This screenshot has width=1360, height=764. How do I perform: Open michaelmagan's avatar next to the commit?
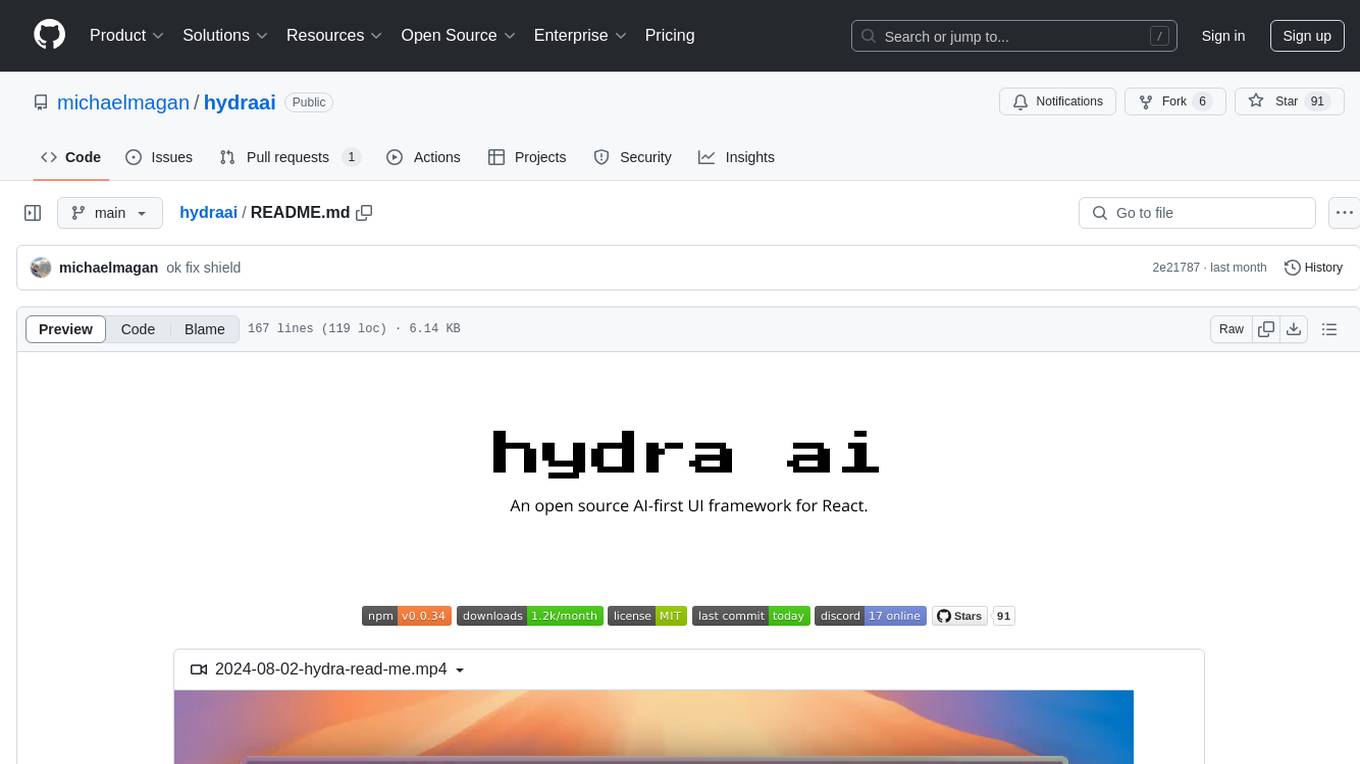[41, 267]
